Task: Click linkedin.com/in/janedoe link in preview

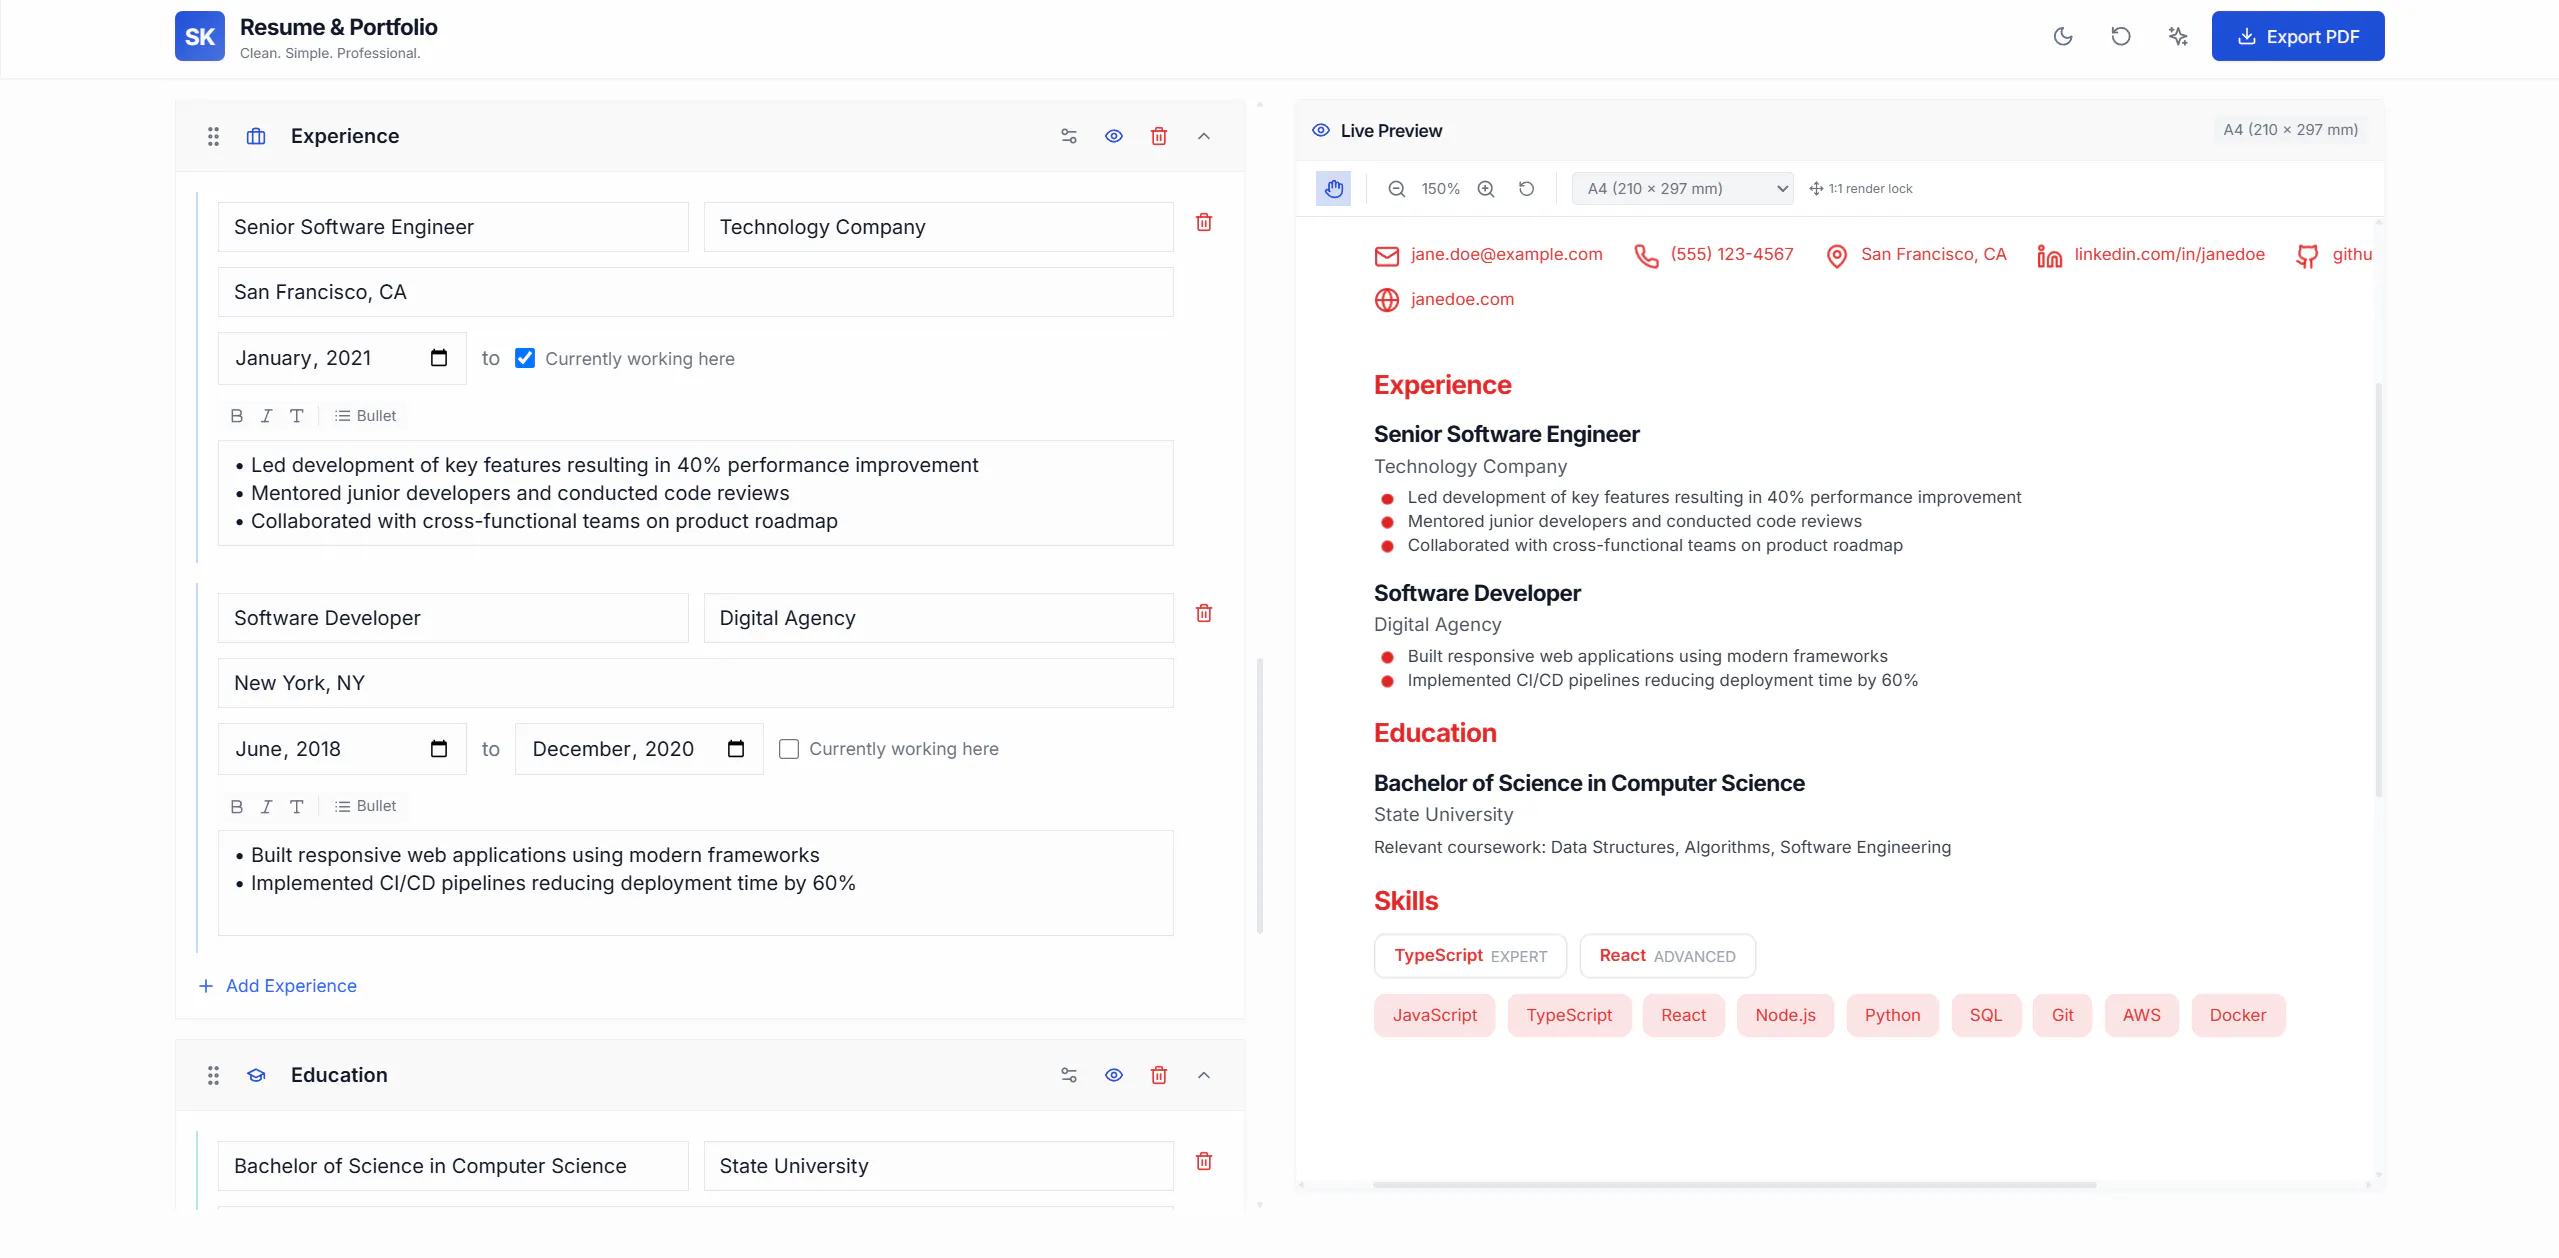Action: click(2169, 255)
